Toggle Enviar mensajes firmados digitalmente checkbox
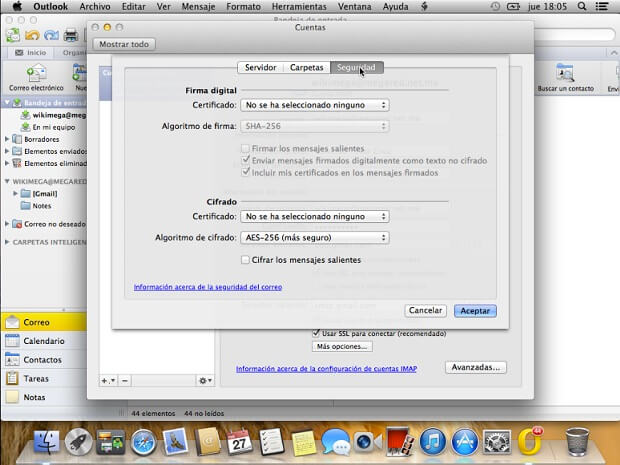 [246, 160]
